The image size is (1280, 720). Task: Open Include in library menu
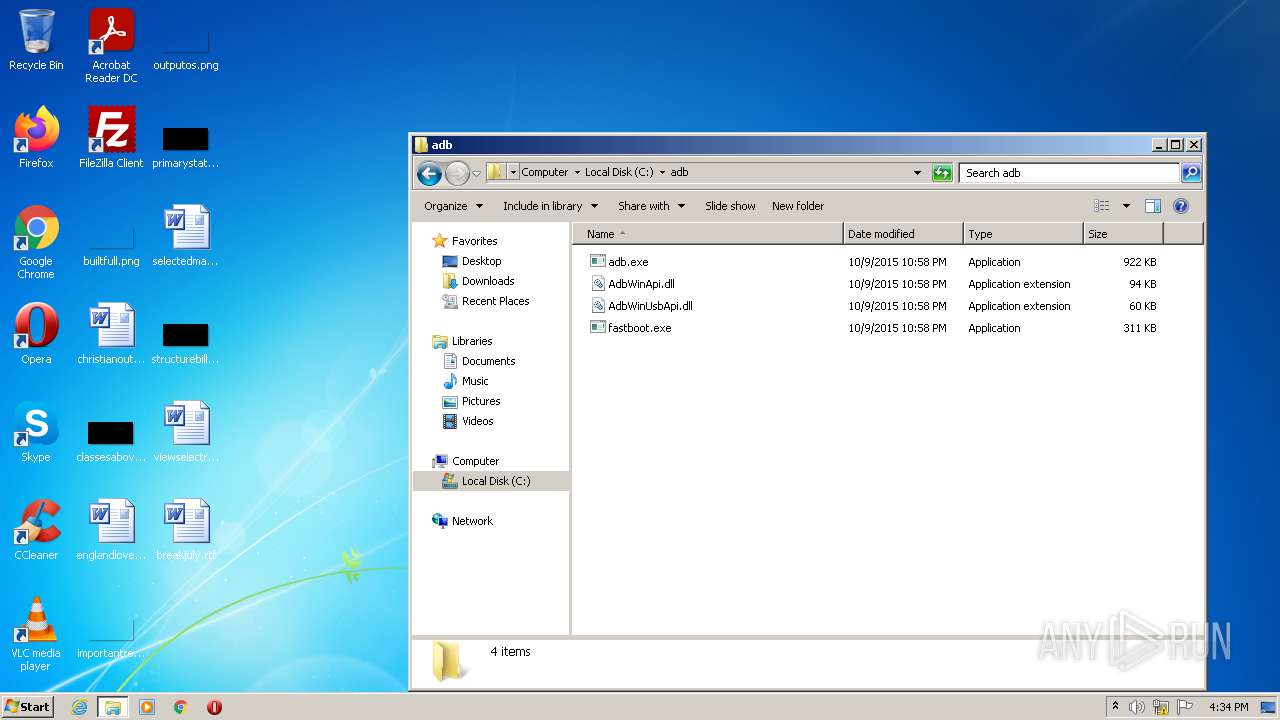point(550,206)
